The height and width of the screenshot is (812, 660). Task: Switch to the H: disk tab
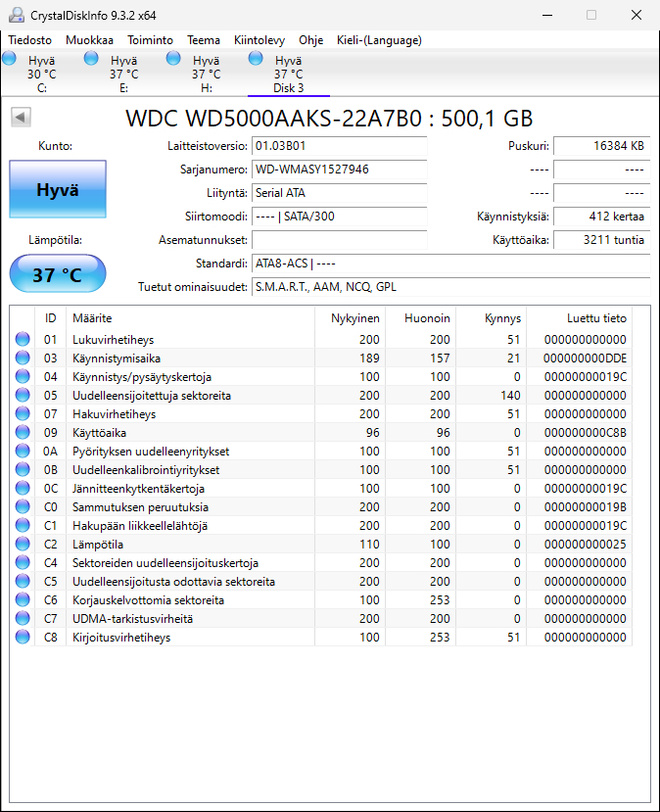point(206,74)
